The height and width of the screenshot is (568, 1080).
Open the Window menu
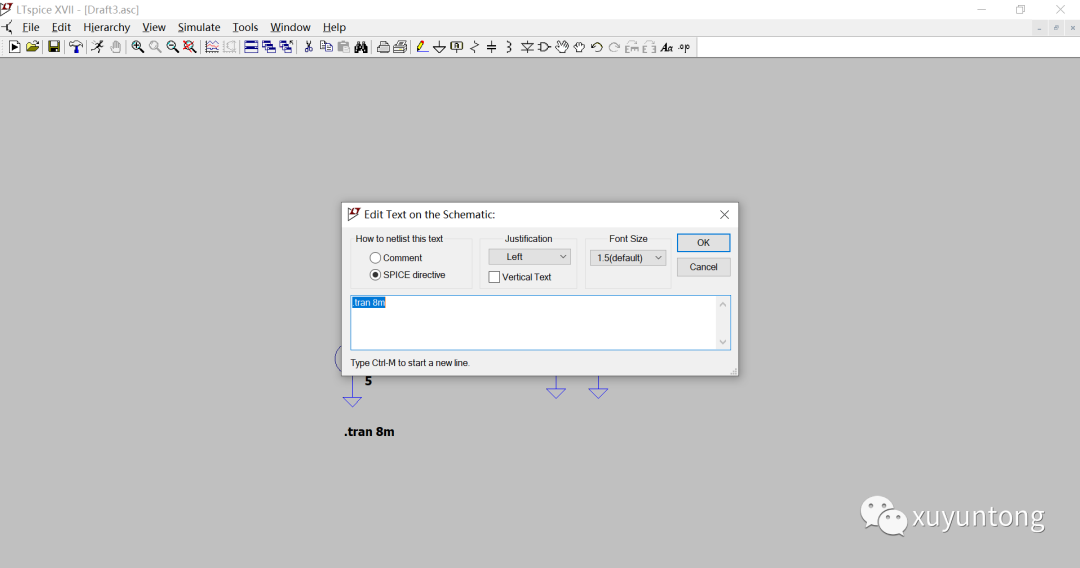[x=290, y=27]
